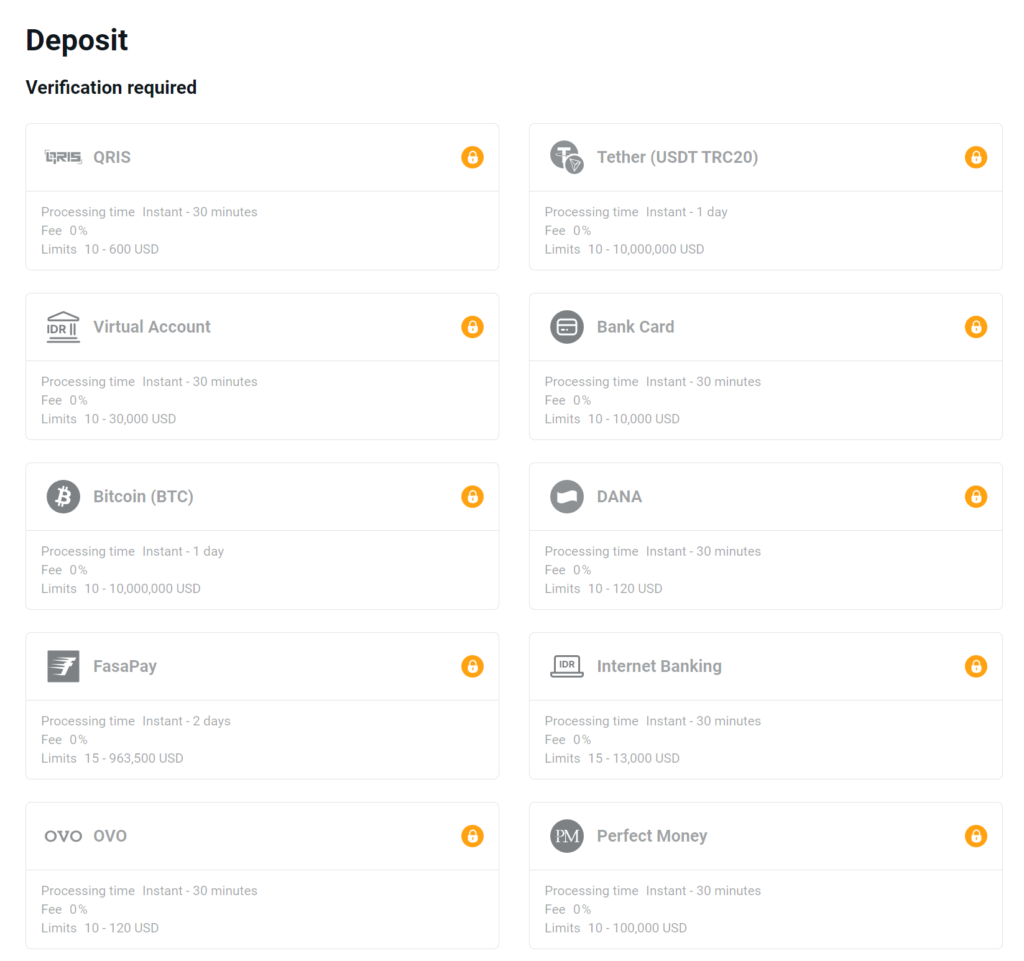1024x961 pixels.
Task: Click the Bitcoin BTC coin icon
Action: click(x=63, y=497)
